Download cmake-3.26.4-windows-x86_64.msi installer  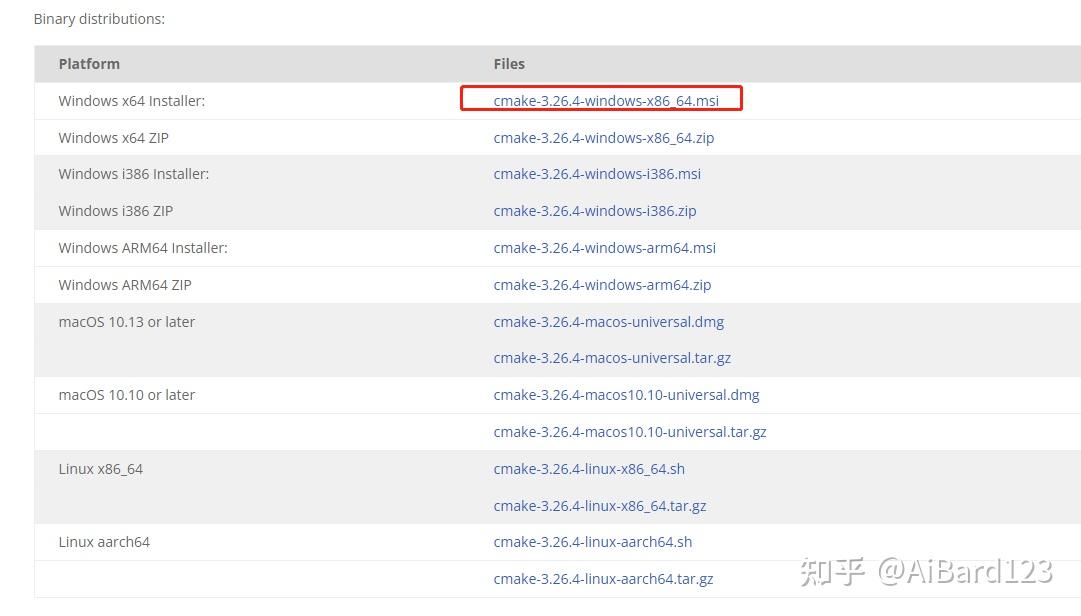pos(606,101)
